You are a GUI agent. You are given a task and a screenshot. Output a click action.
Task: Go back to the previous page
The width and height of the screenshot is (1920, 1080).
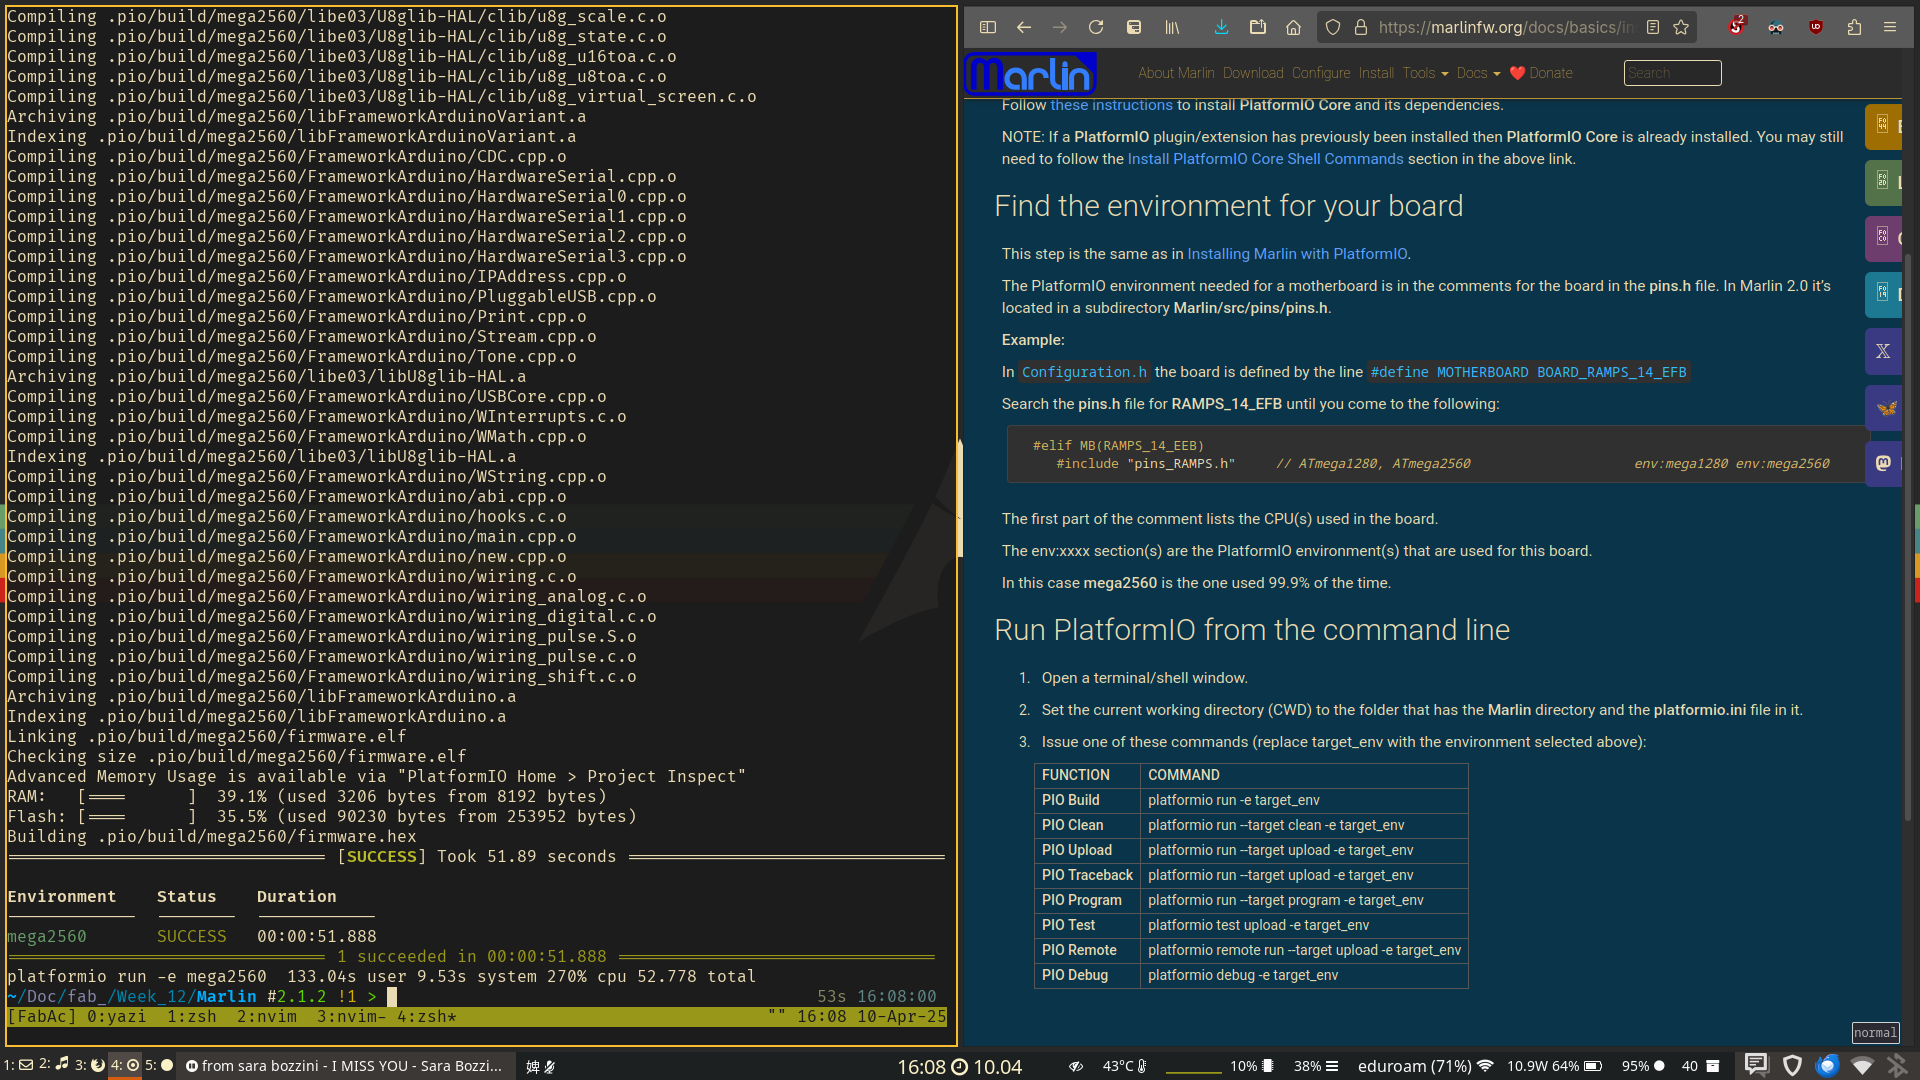click(1024, 28)
